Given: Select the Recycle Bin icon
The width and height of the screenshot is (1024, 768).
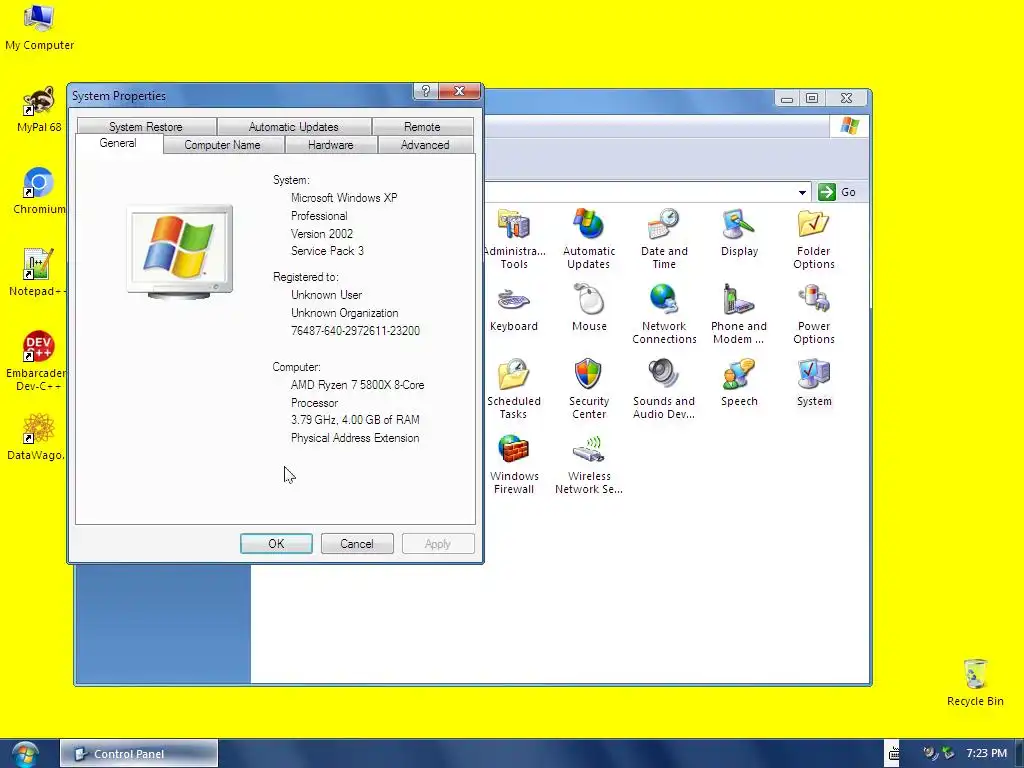Looking at the screenshot, I should tap(975, 682).
